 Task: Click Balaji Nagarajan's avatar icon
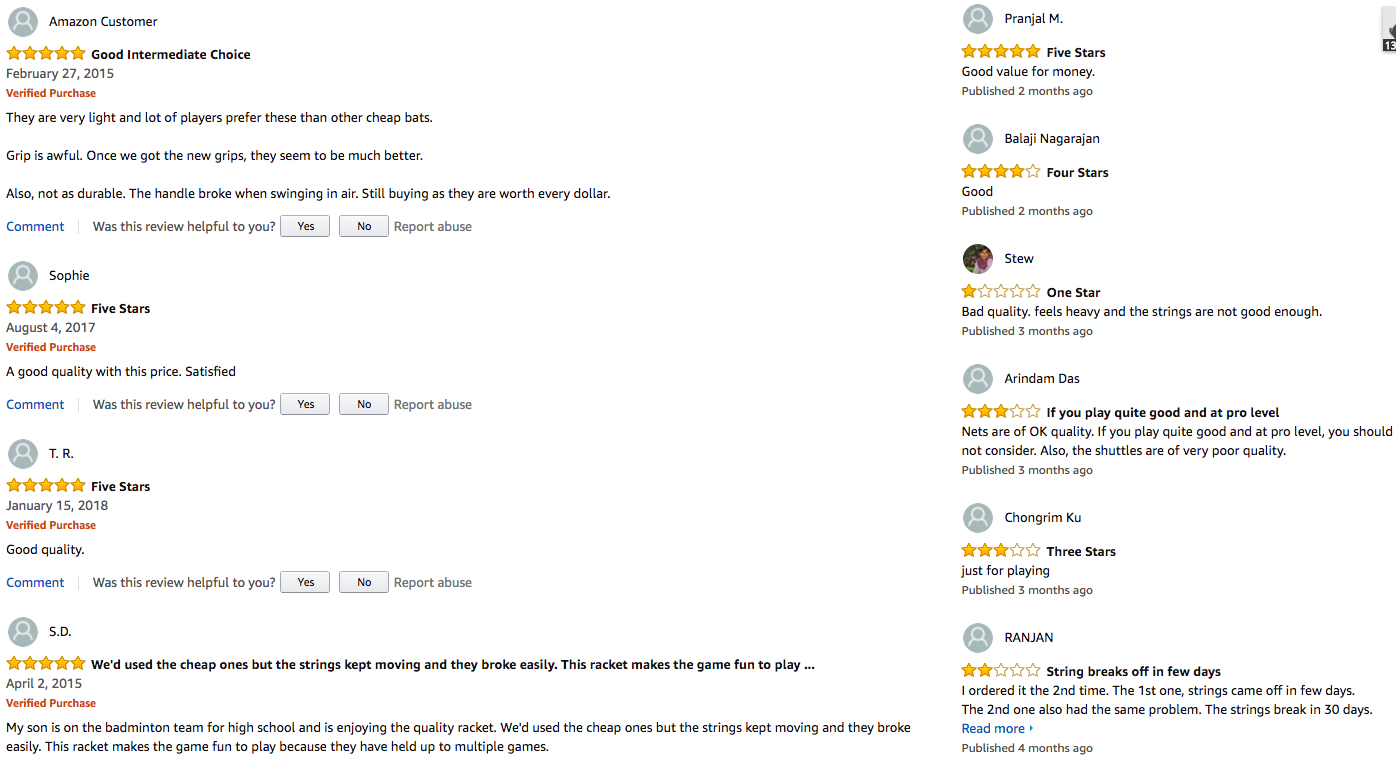[978, 139]
